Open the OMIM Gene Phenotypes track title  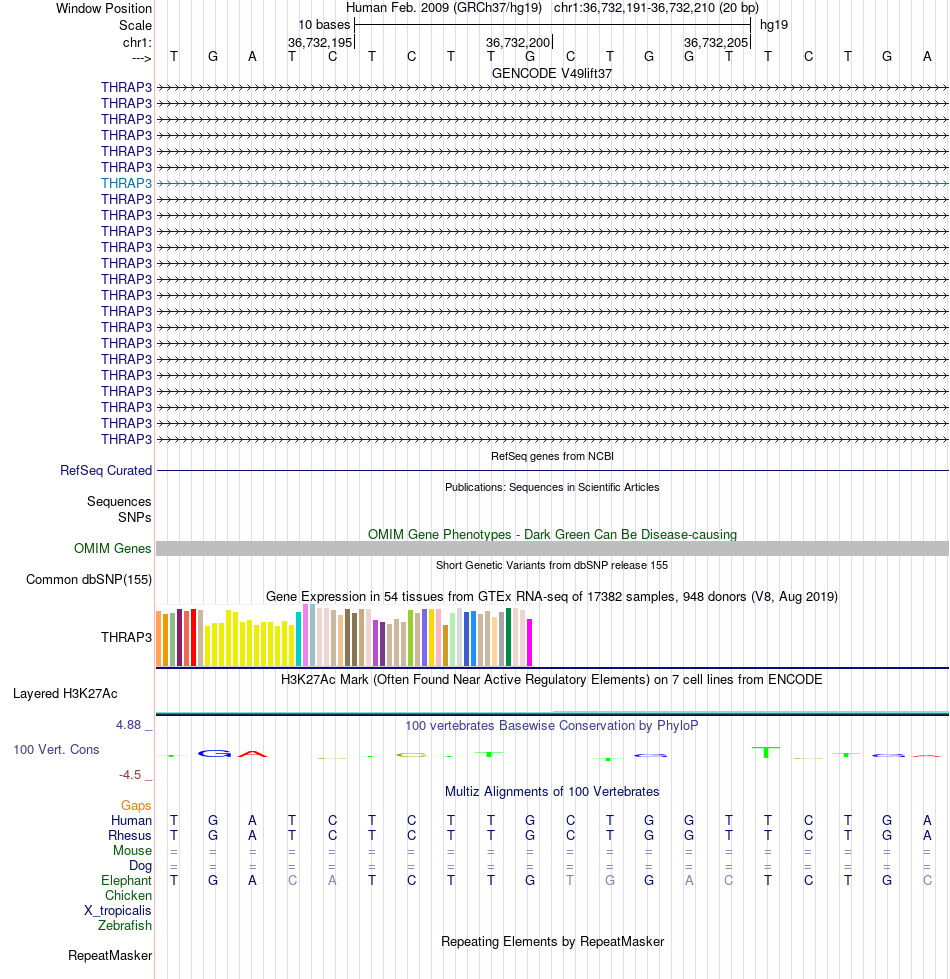(x=552, y=534)
